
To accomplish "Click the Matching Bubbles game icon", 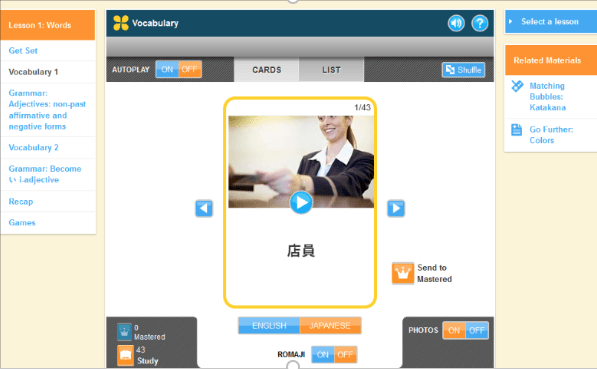I will pos(517,86).
